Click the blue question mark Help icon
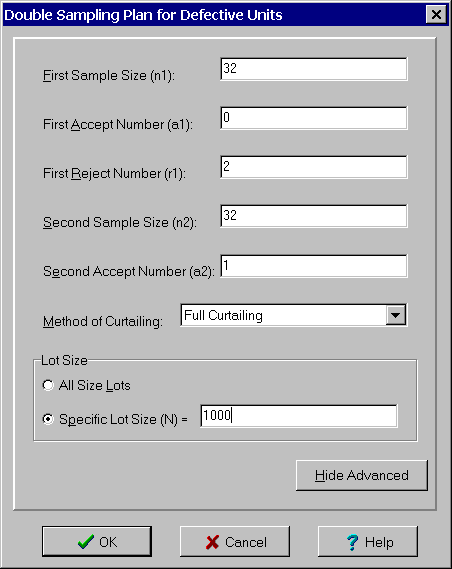Viewport: 452px width, 569px height. [x=352, y=543]
